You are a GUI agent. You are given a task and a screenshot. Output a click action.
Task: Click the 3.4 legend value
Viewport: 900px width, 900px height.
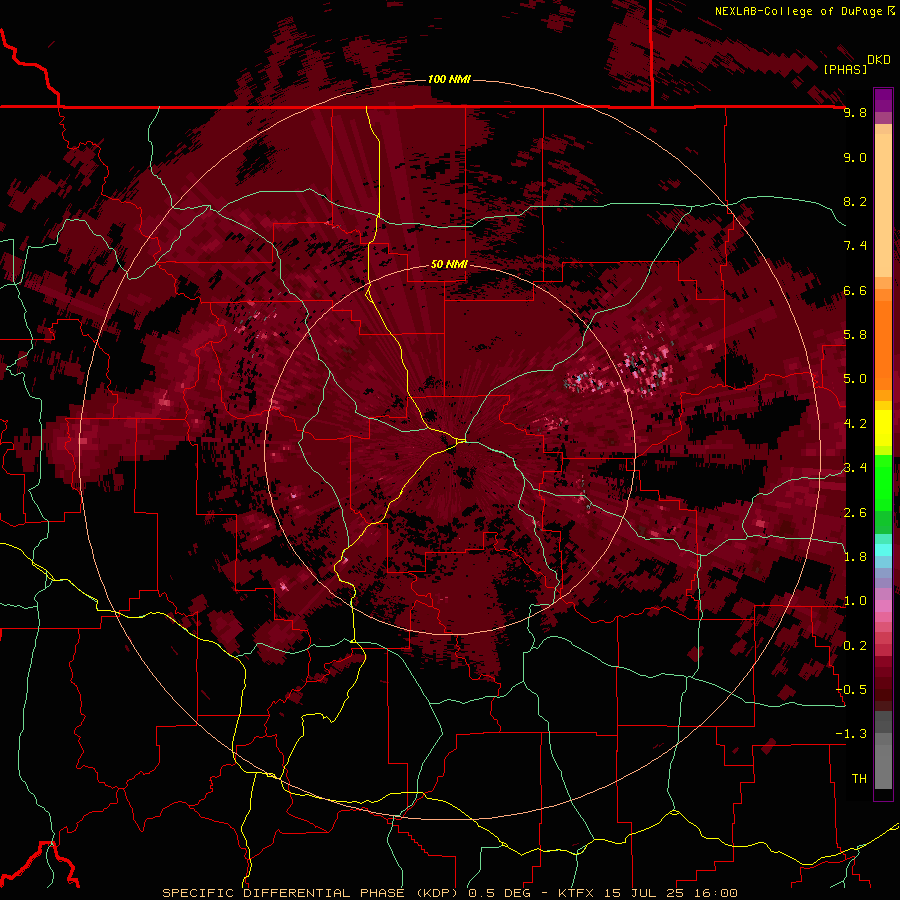coord(855,468)
